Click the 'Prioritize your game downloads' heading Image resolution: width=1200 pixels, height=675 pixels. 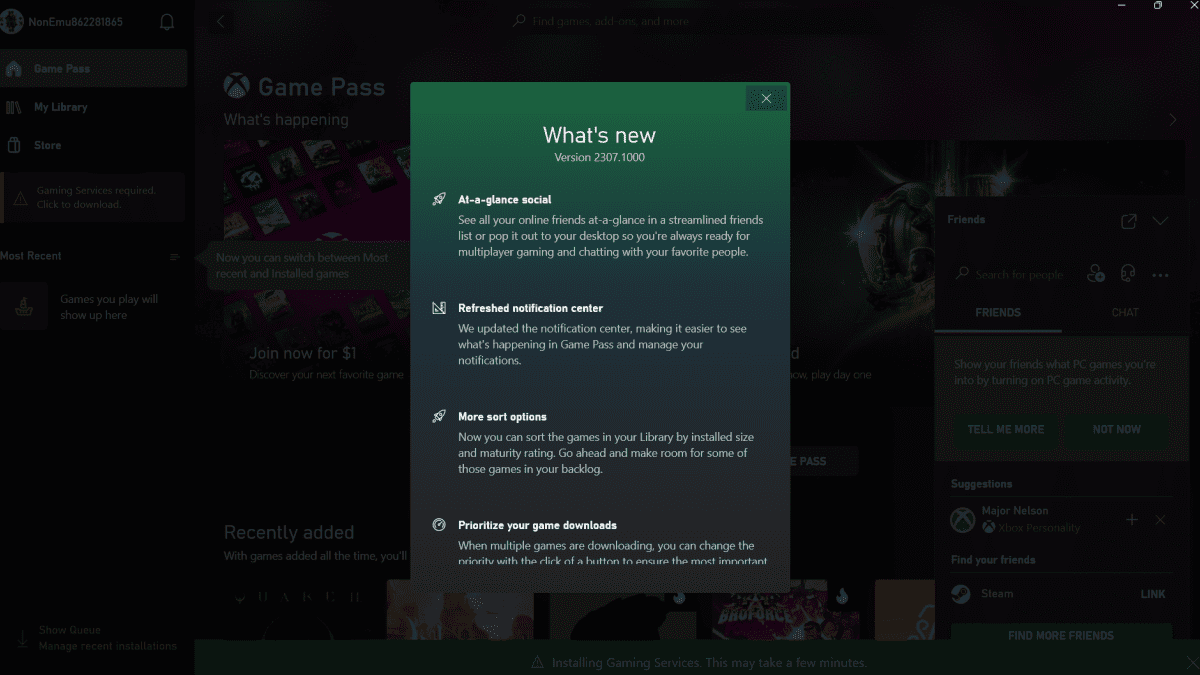[x=537, y=525]
